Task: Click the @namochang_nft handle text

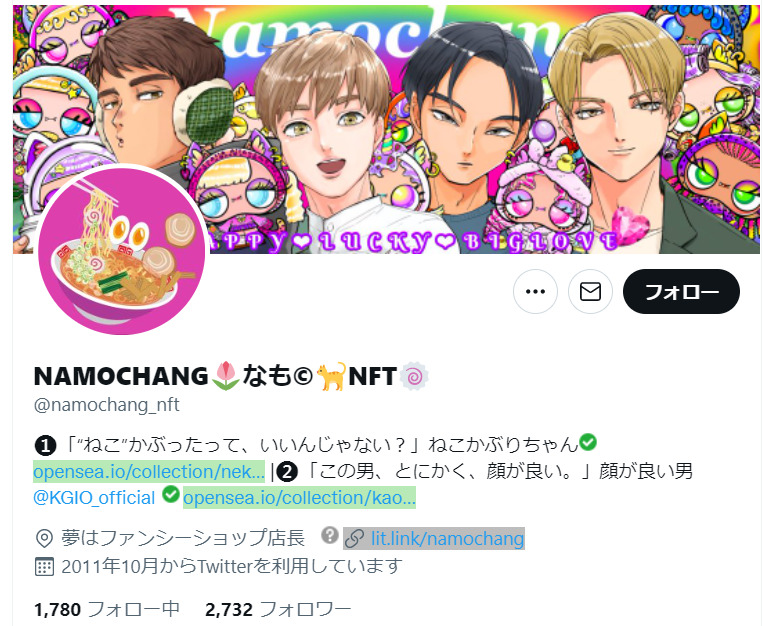Action: [107, 405]
